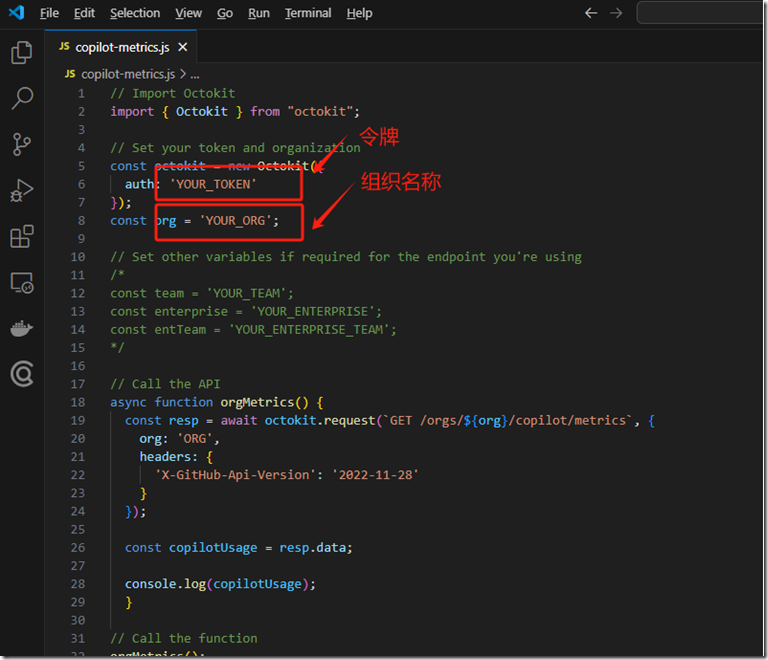Select the copilot-metrics.js editor tab
768x660 pixels.
[x=120, y=47]
